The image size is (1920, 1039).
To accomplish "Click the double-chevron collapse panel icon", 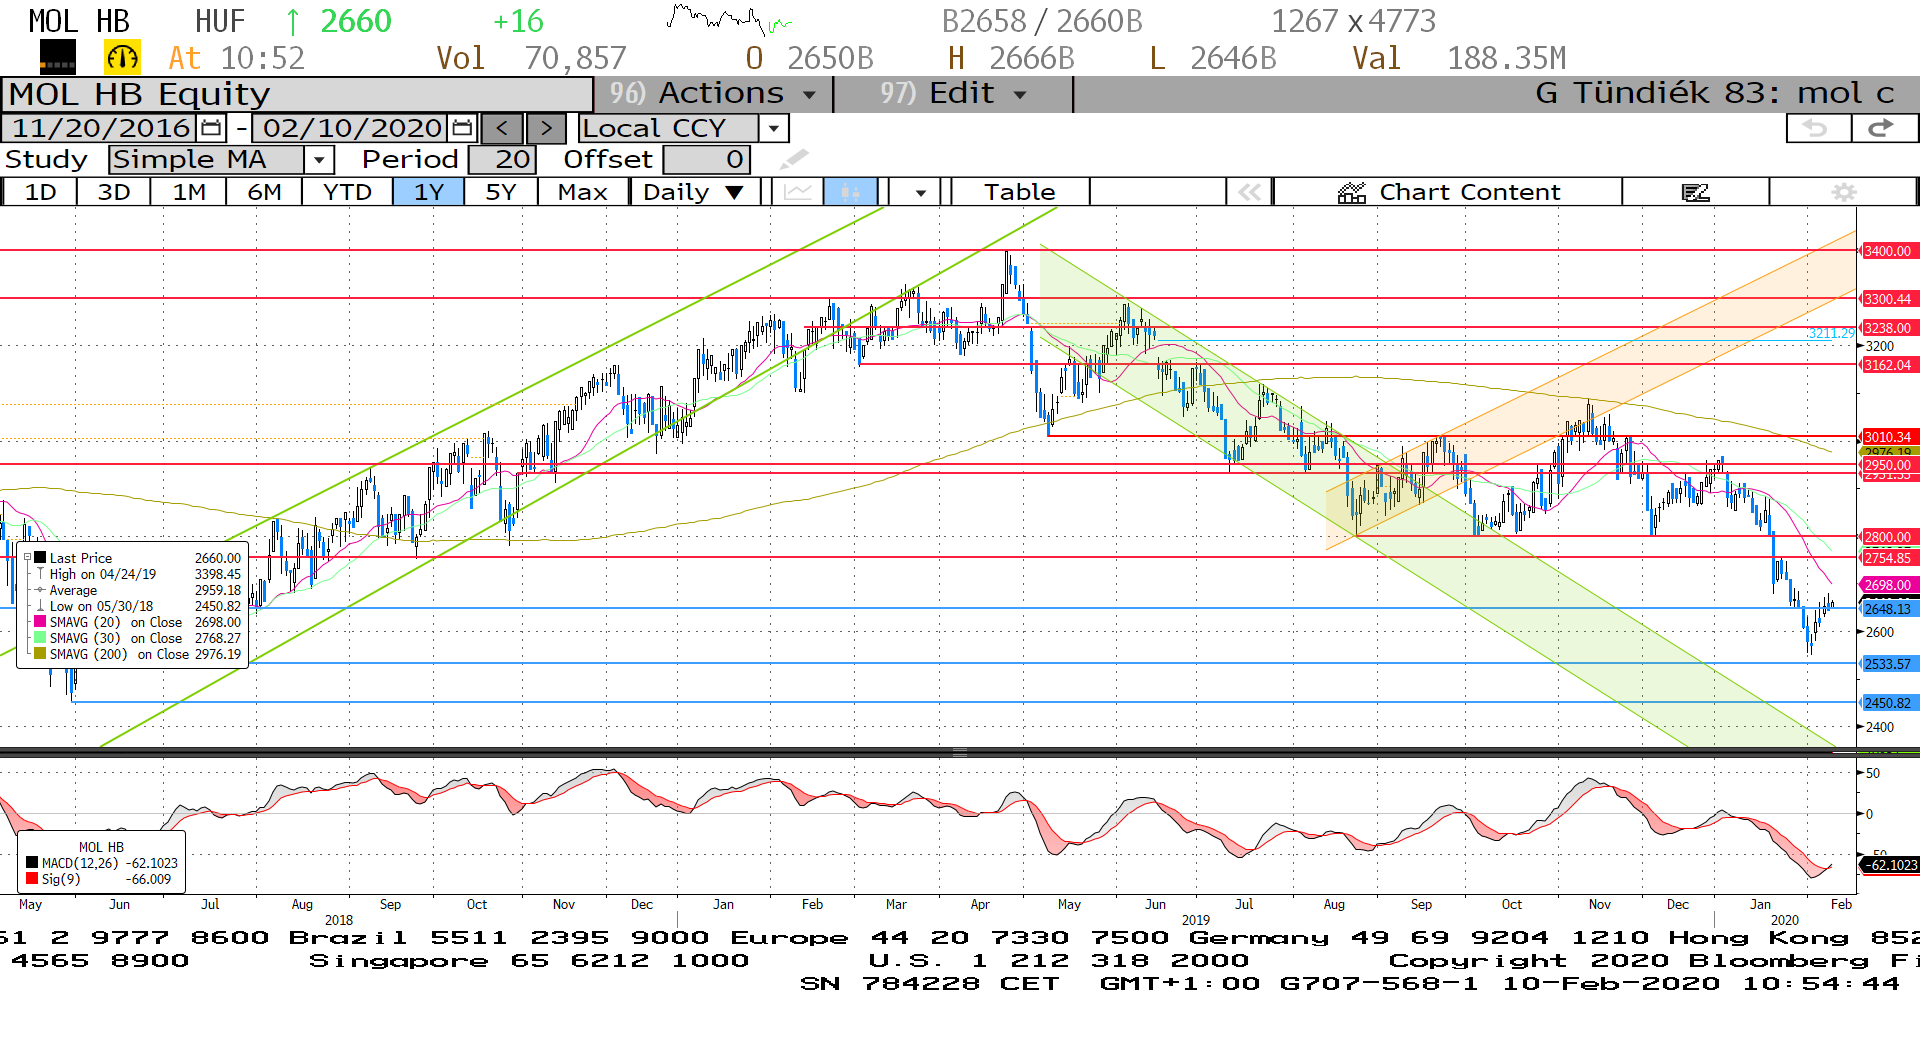I will pyautogui.click(x=1249, y=192).
